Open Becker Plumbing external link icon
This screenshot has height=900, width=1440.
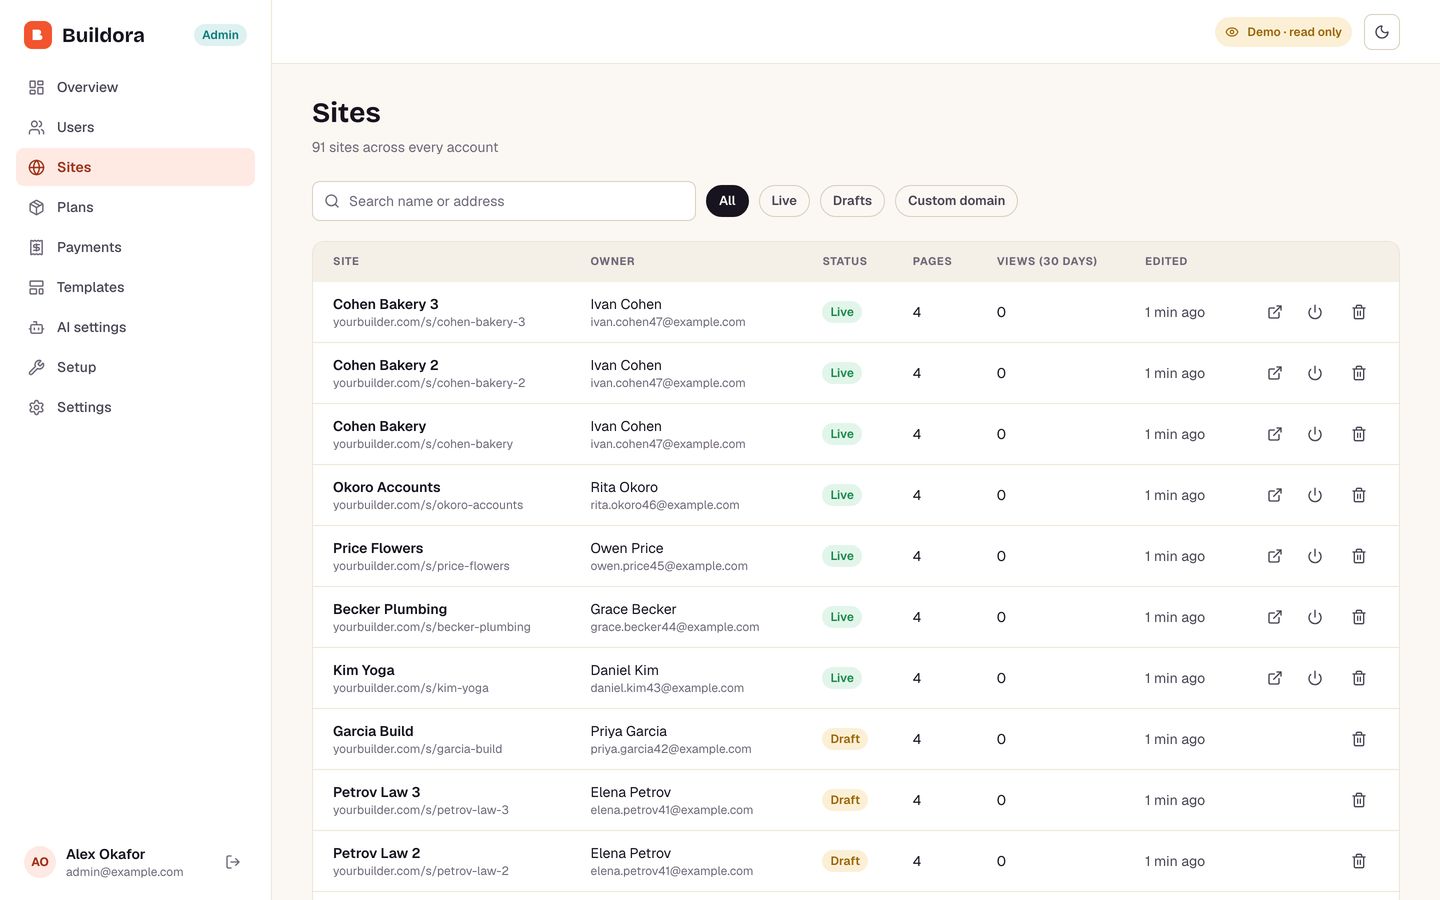coord(1275,617)
